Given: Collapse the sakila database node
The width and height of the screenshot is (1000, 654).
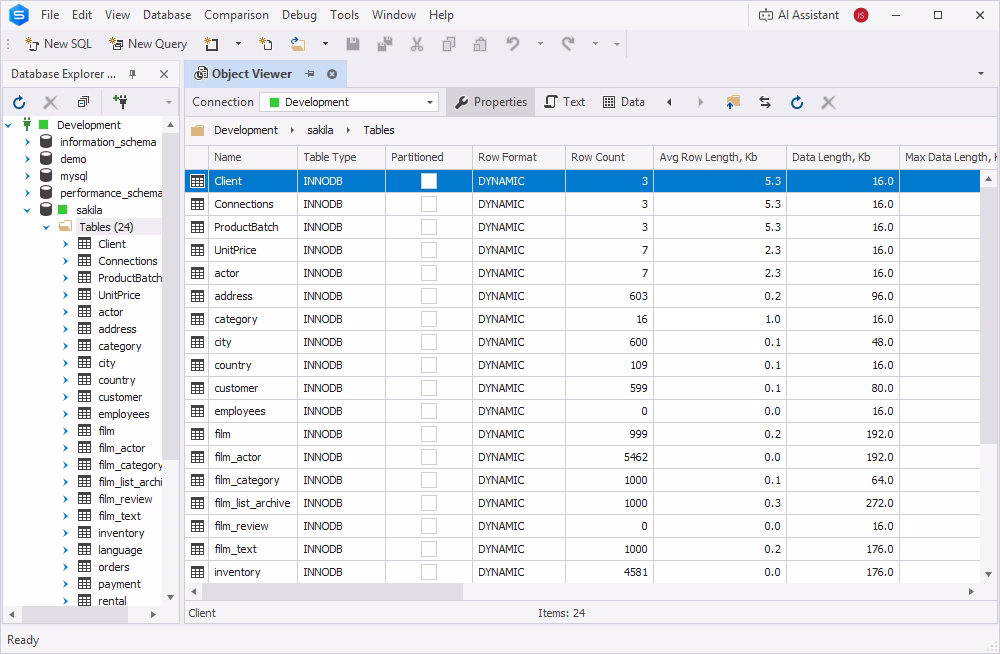Looking at the screenshot, I should pyautogui.click(x=27, y=210).
